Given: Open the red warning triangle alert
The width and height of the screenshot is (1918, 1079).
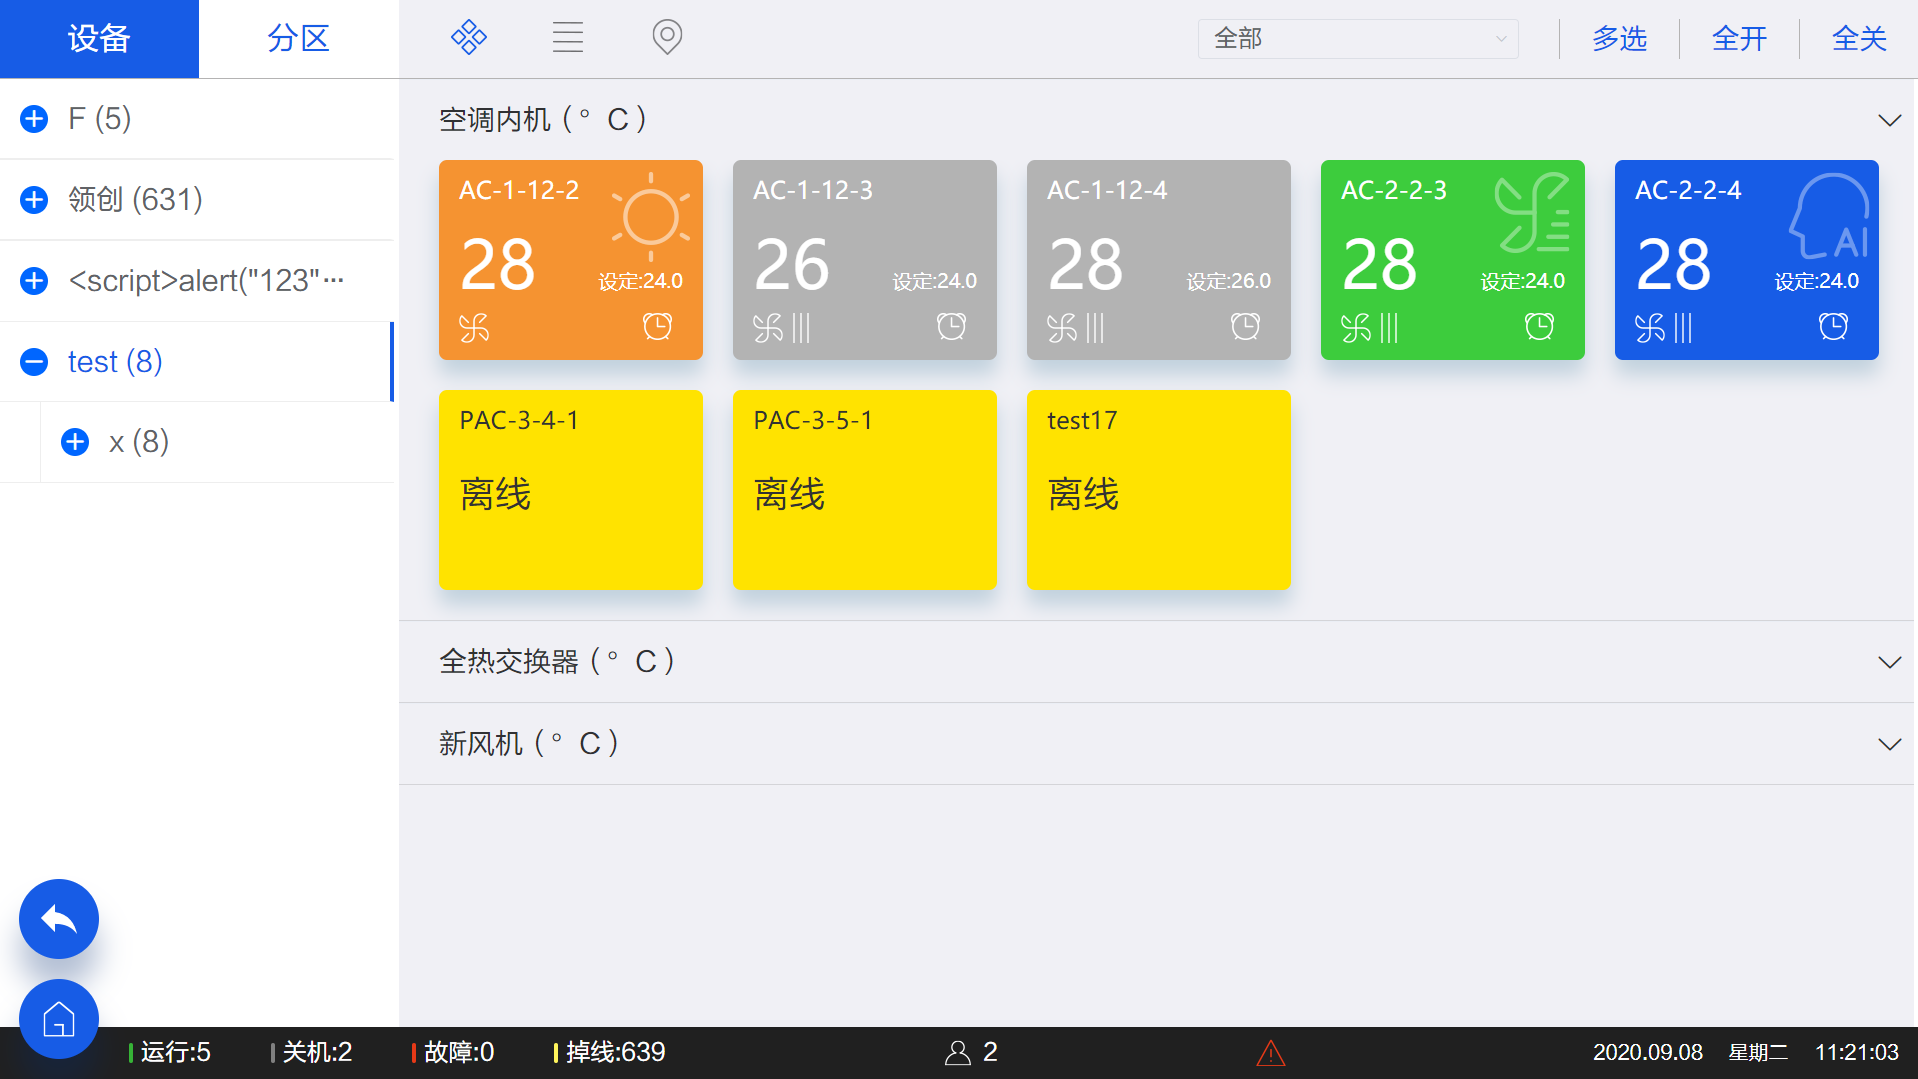Looking at the screenshot, I should (x=1270, y=1052).
